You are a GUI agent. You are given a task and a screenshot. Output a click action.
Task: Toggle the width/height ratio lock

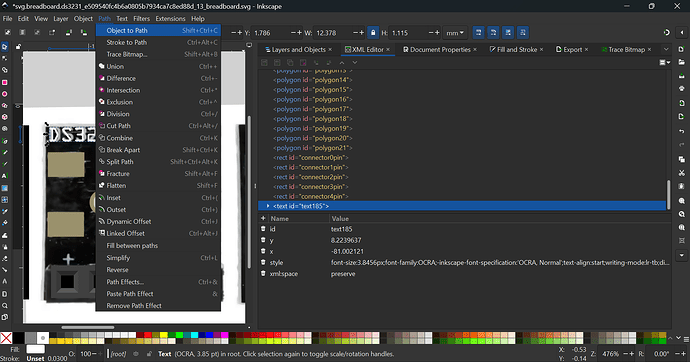(x=373, y=33)
